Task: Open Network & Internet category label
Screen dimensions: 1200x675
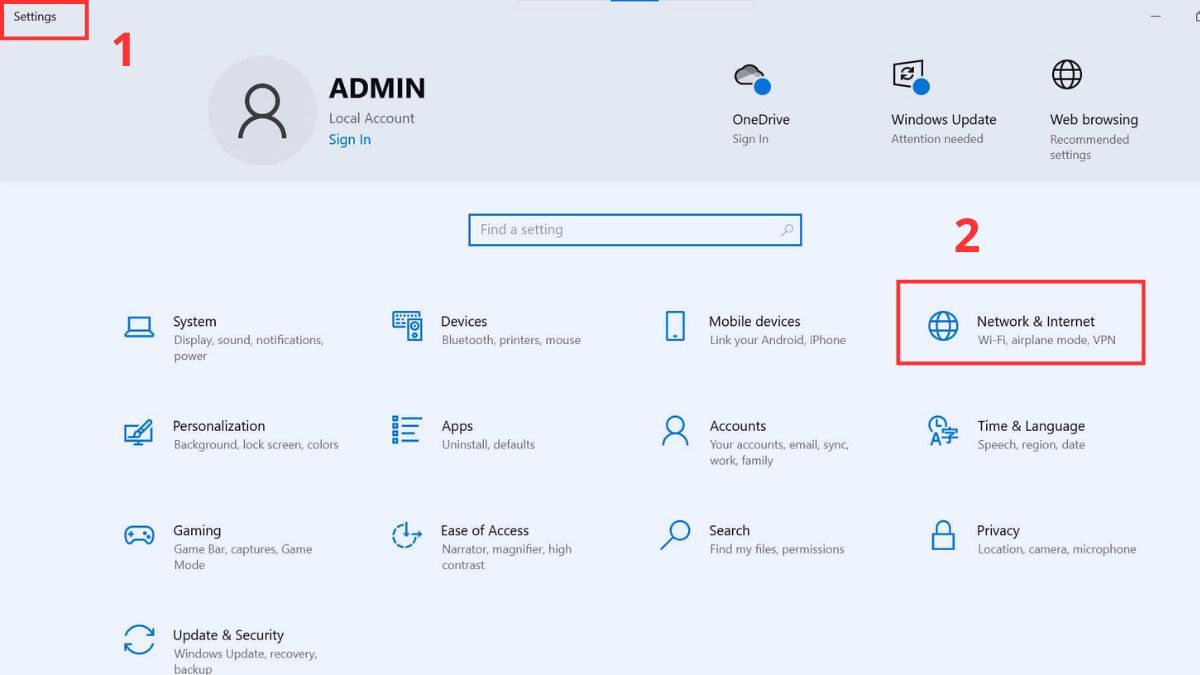Action: pos(1036,322)
